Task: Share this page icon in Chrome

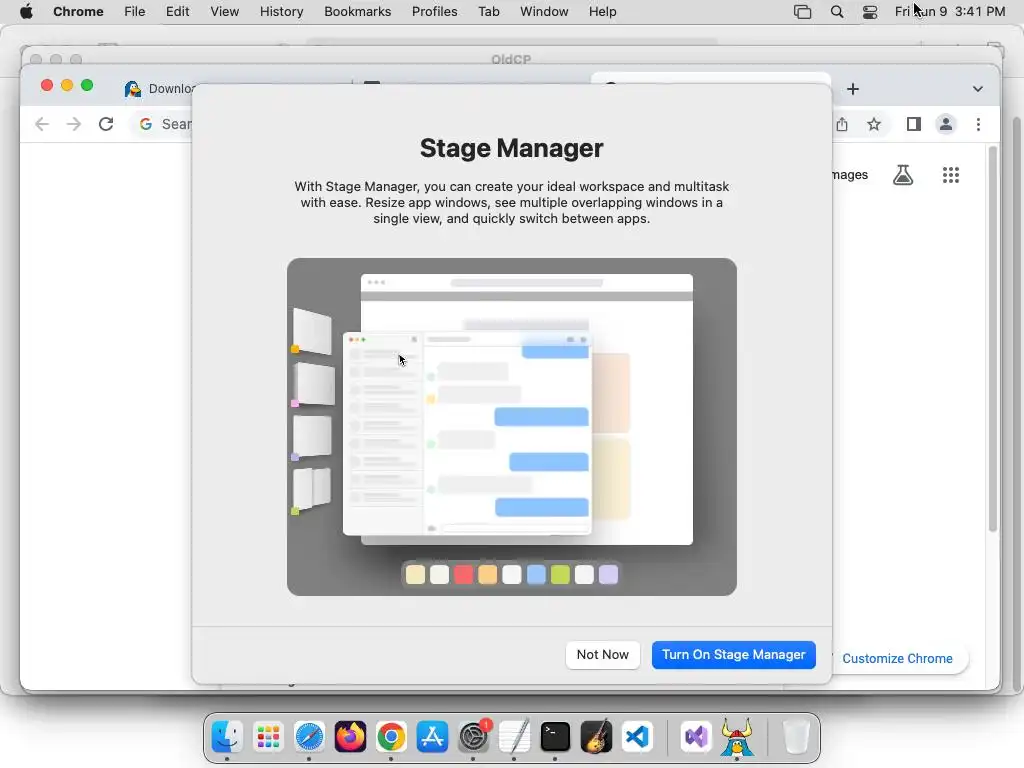Action: (x=842, y=124)
